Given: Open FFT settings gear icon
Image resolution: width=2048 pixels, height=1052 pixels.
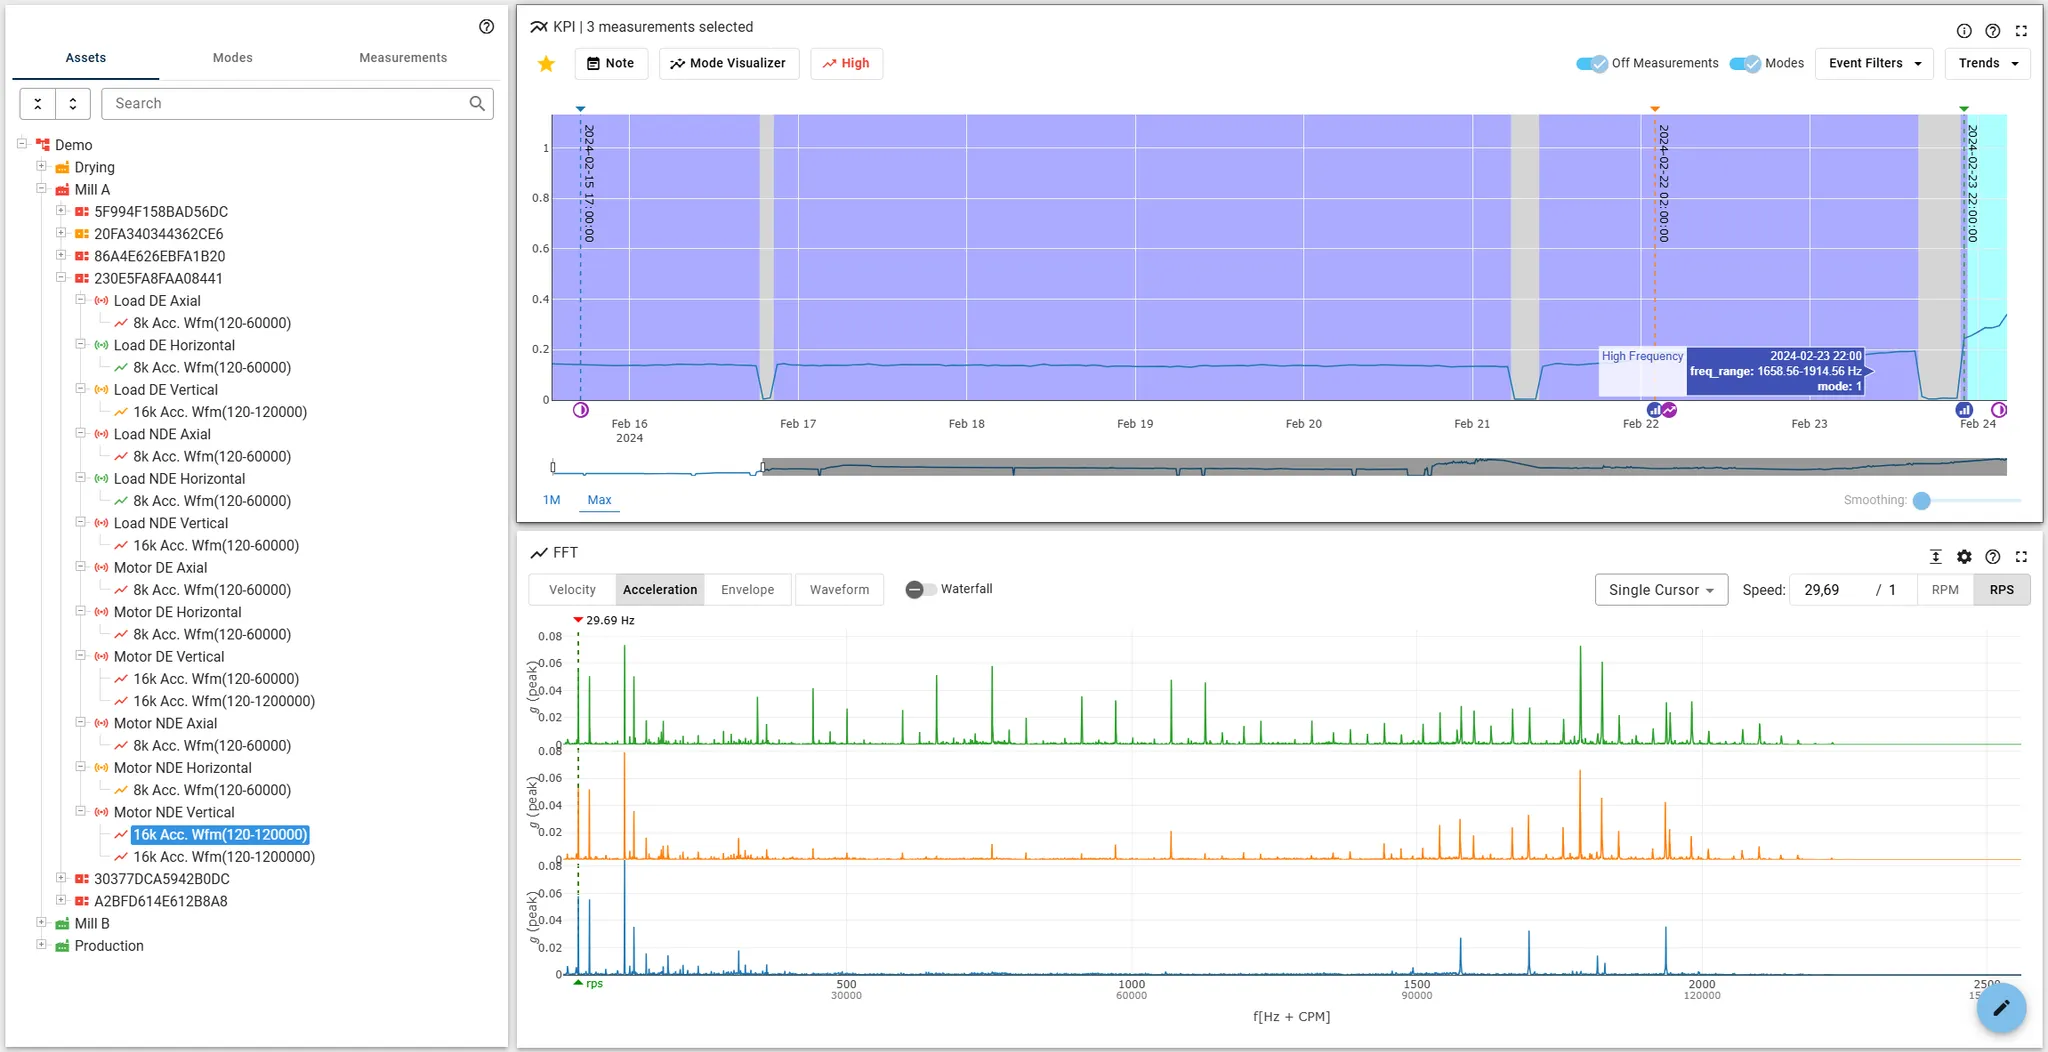Looking at the screenshot, I should pos(1964,557).
